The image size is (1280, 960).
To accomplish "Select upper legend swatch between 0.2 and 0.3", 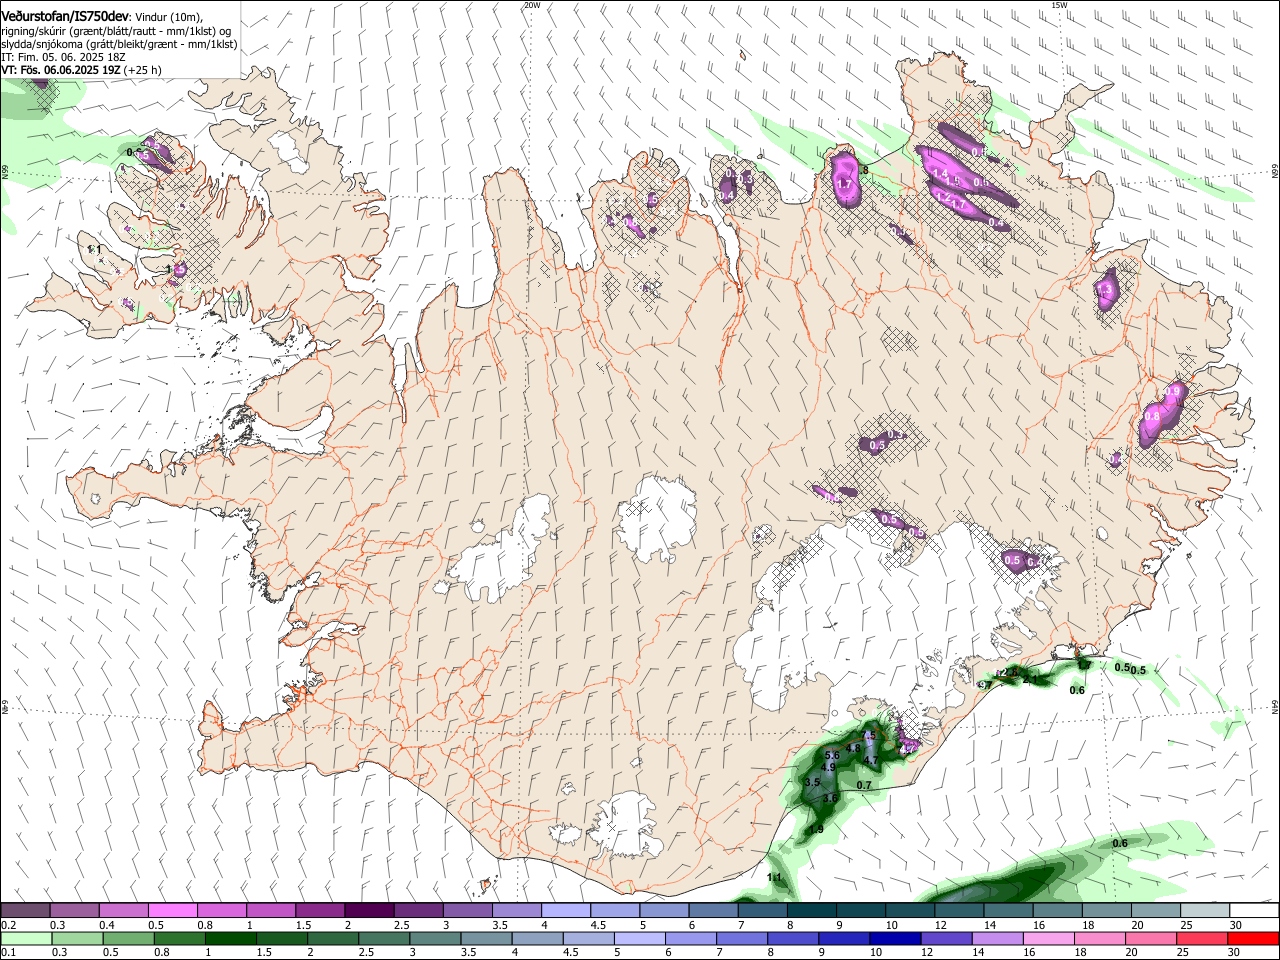I will coord(26,911).
